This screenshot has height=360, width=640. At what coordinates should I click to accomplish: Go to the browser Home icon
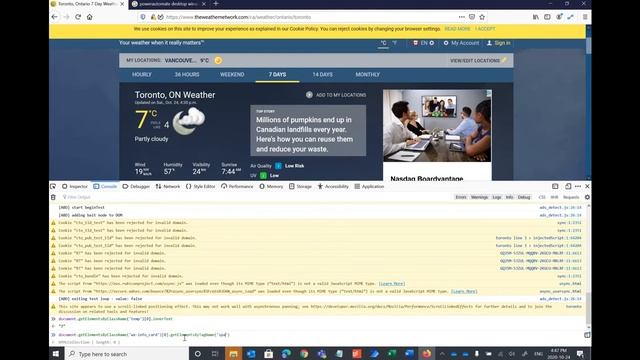point(89,17)
